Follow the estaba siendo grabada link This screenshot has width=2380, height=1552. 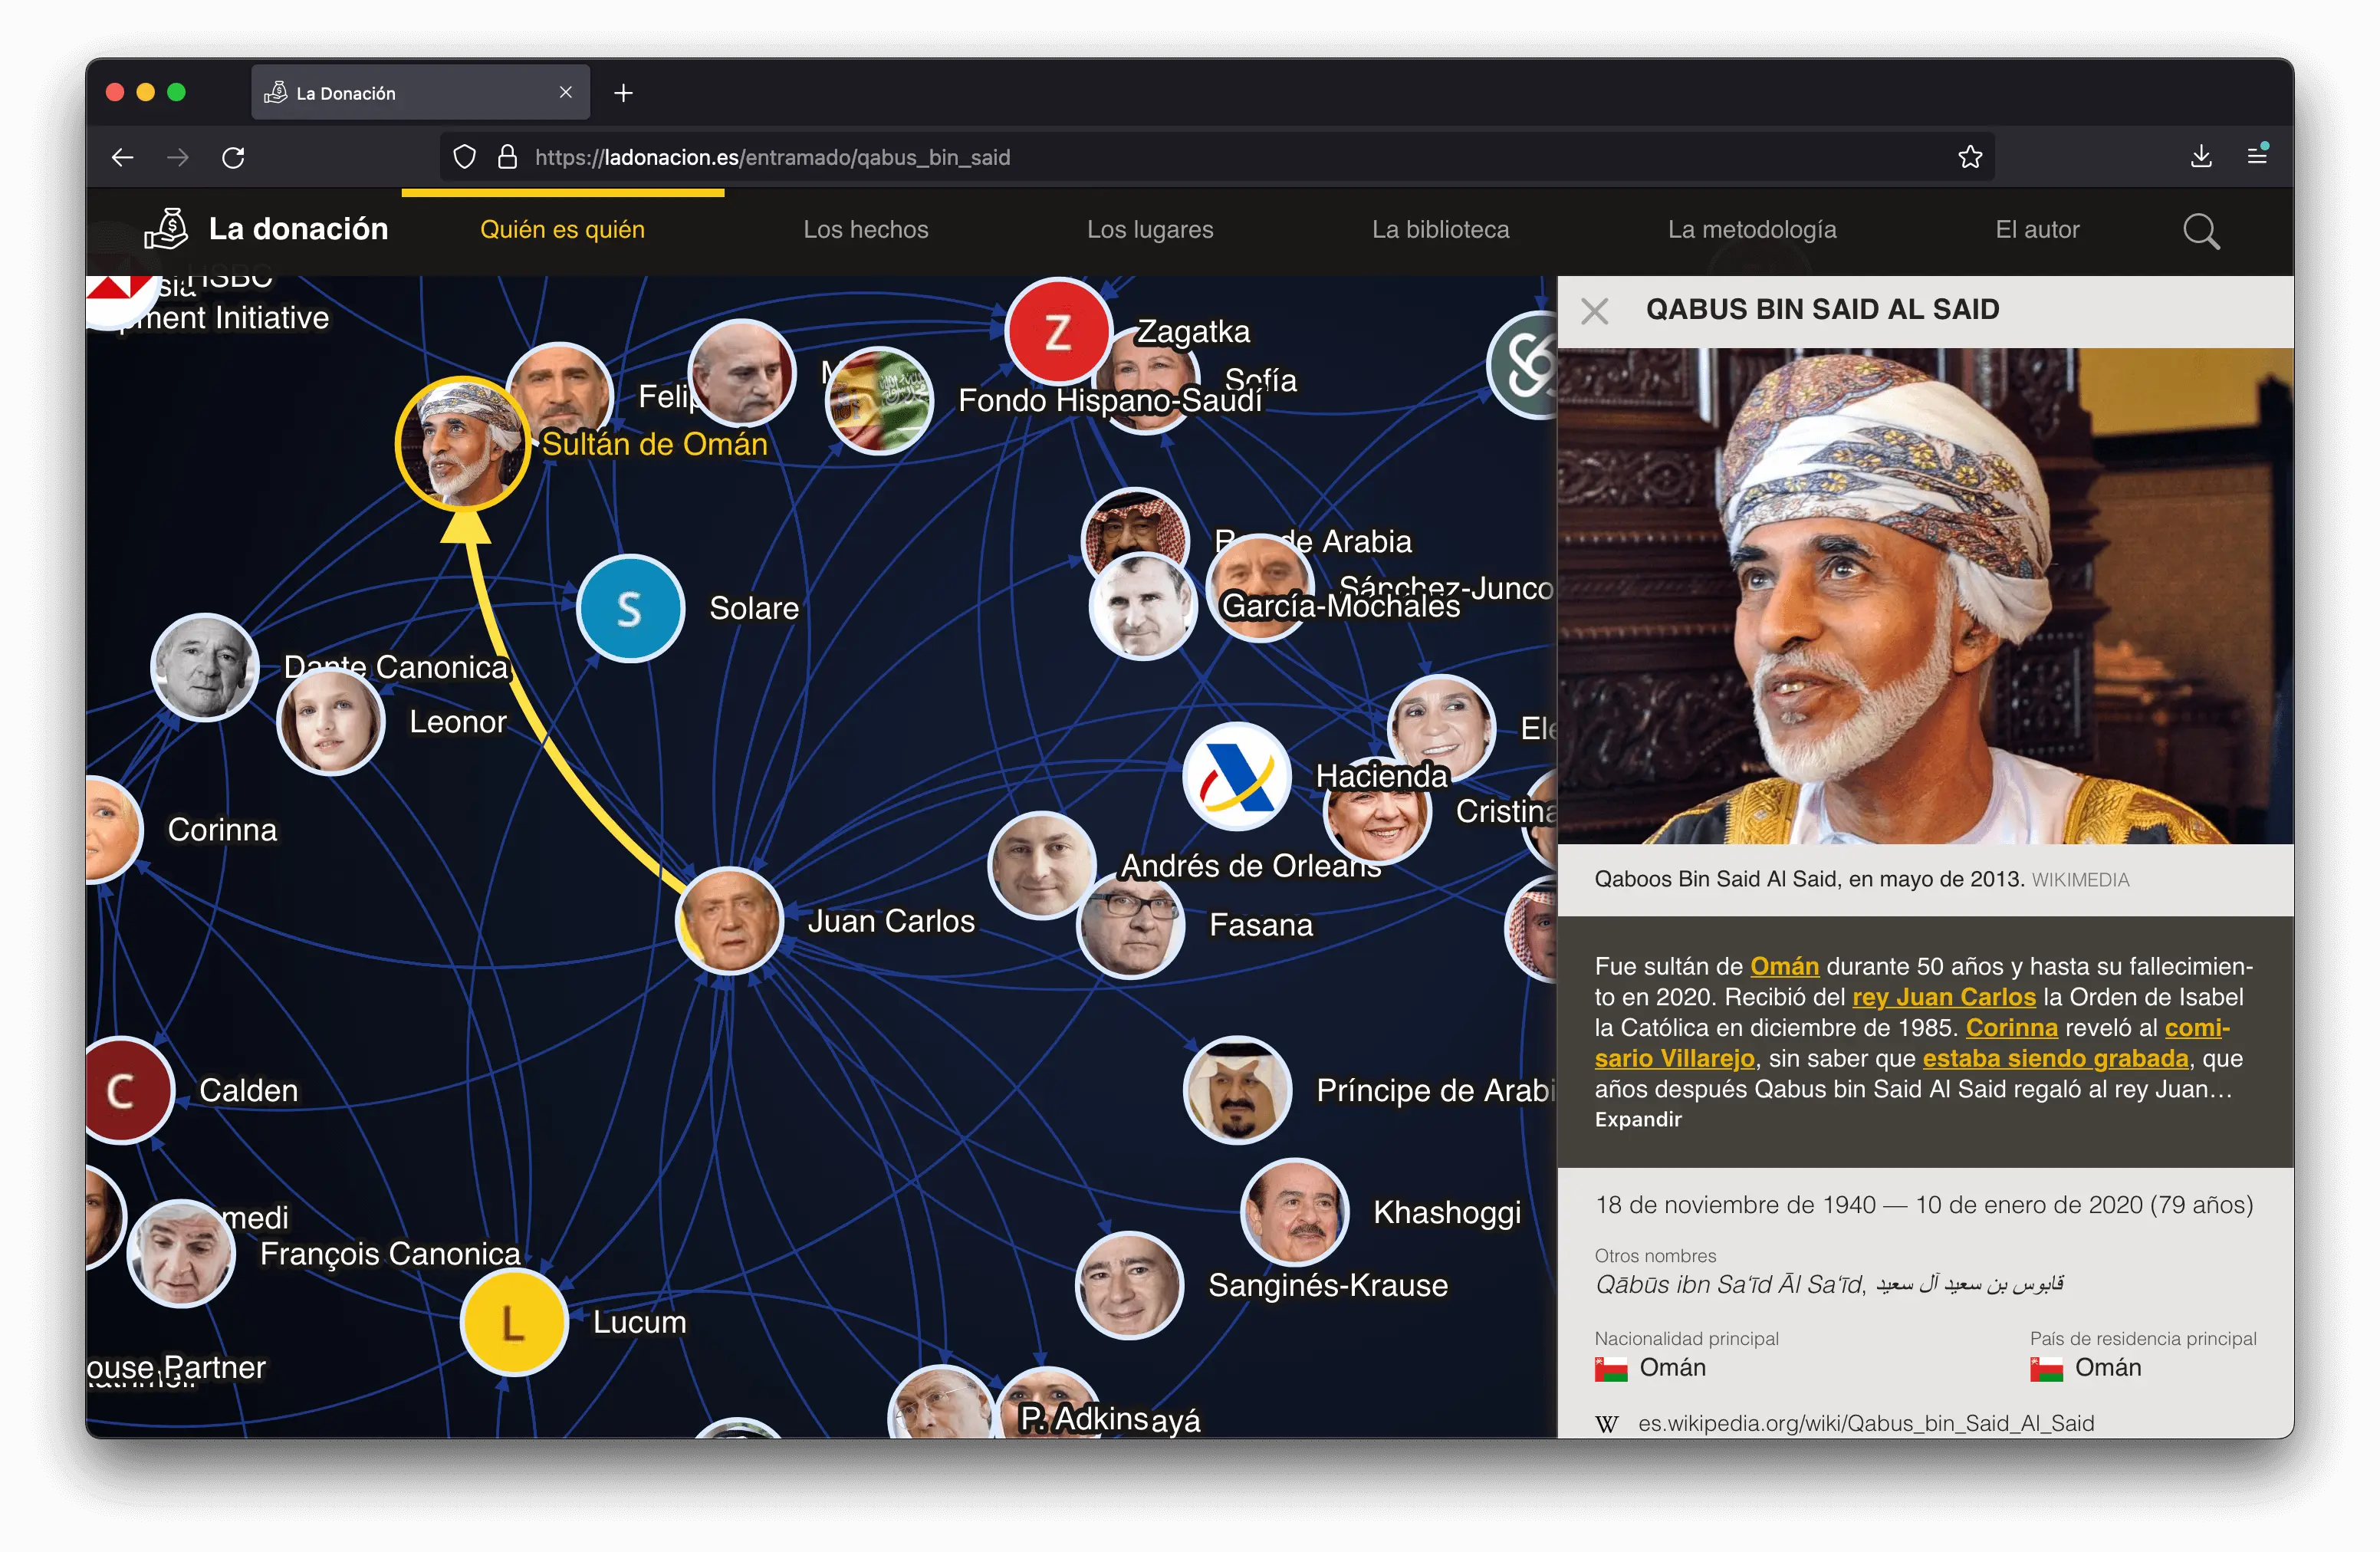tap(2055, 1058)
